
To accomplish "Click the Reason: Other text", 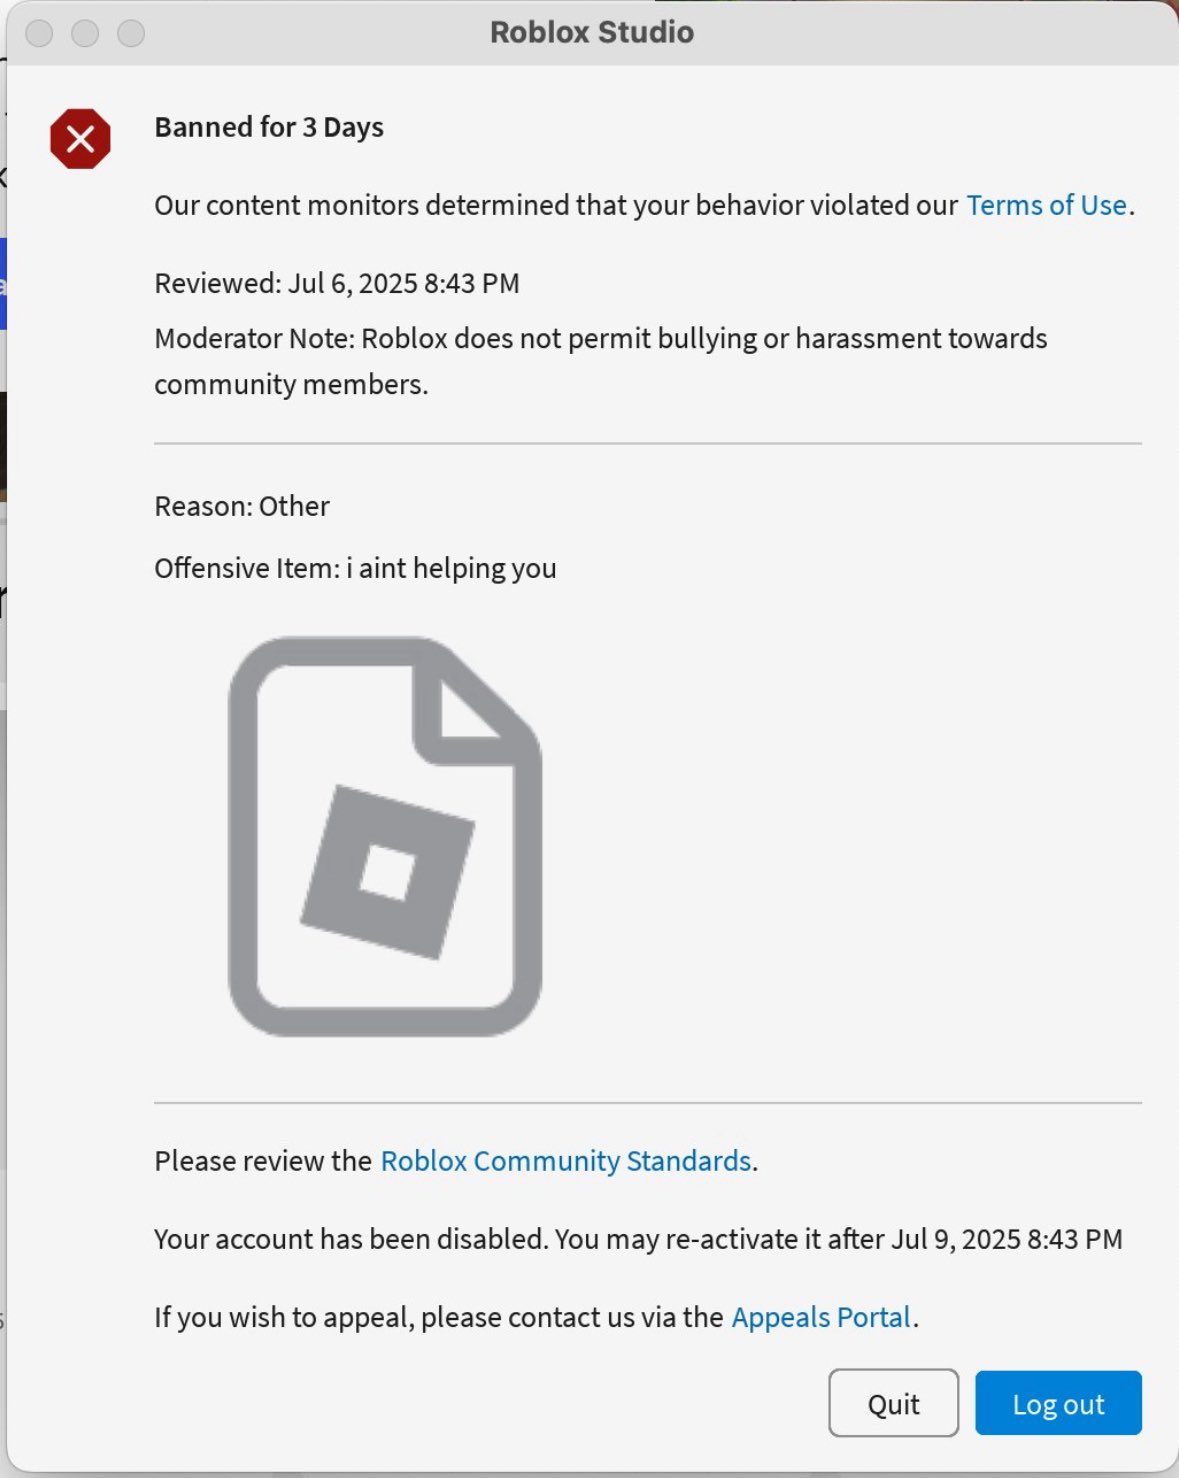I will (x=242, y=506).
